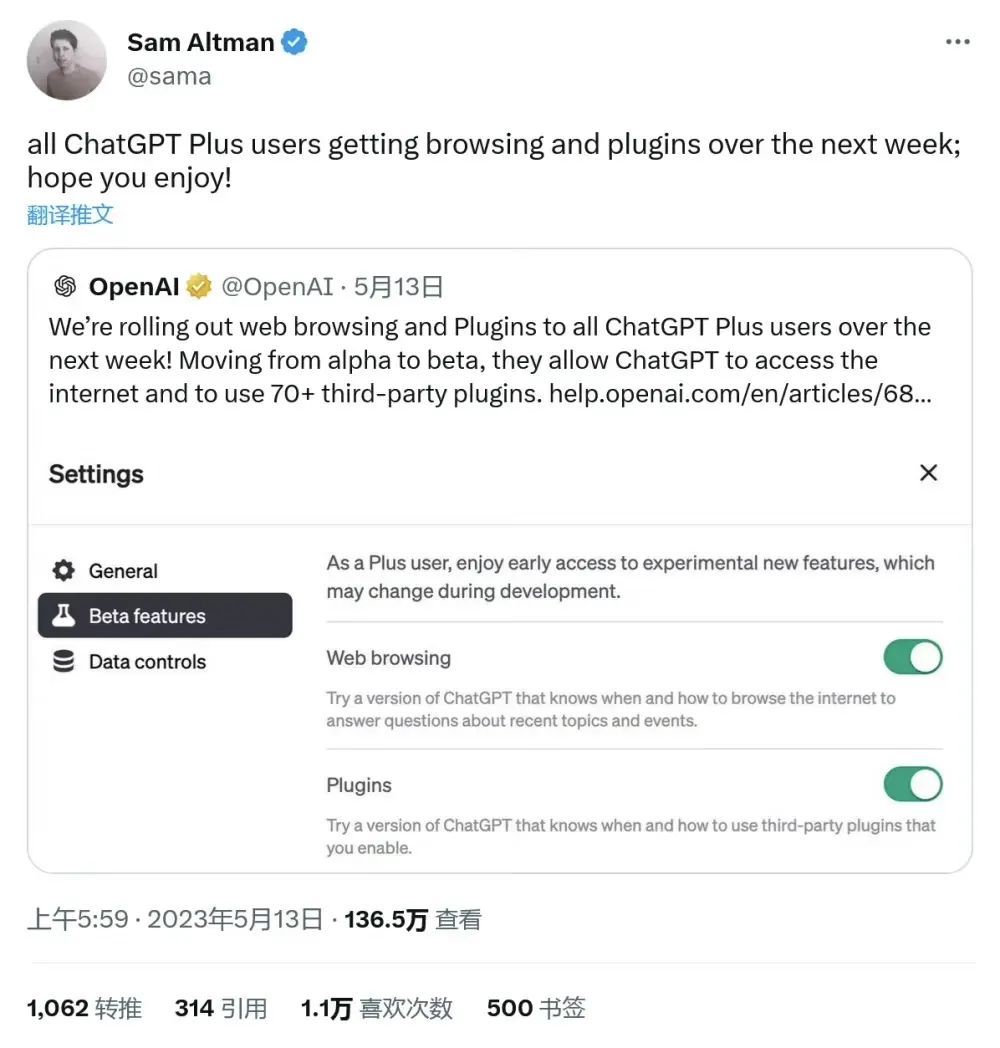Click the Data controls database icon

click(64, 661)
